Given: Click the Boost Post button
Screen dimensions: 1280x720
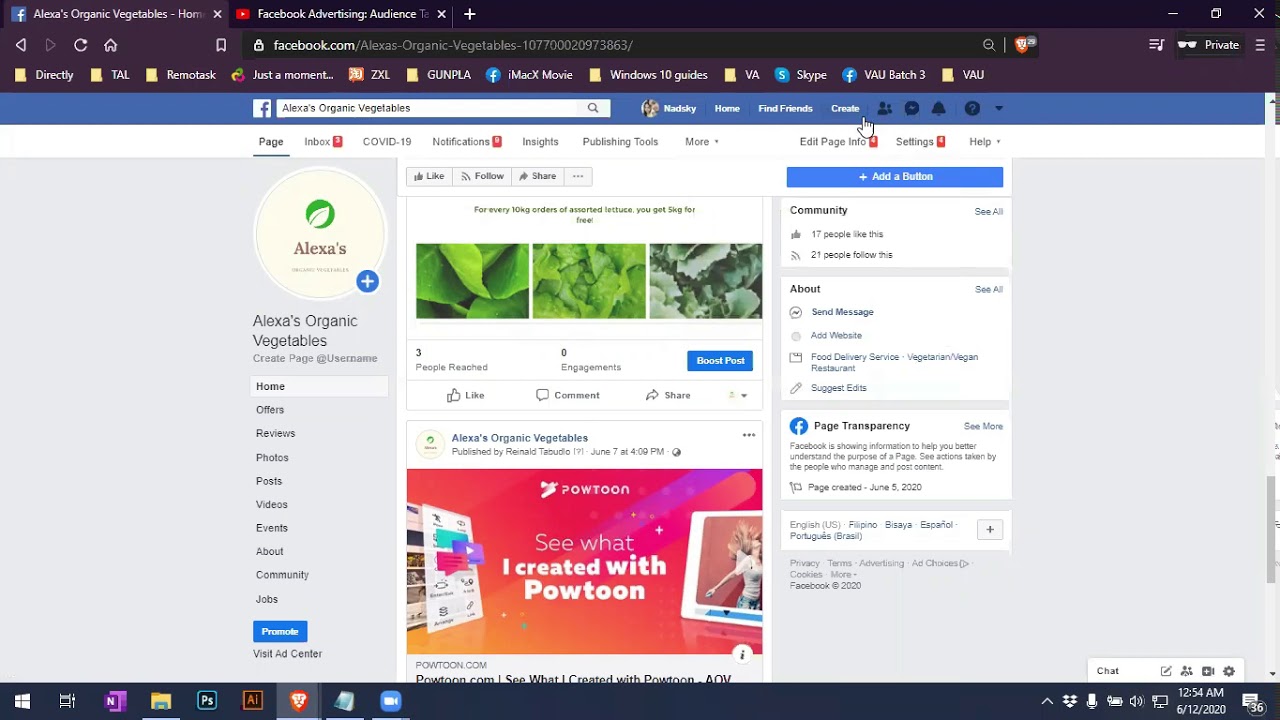Looking at the screenshot, I should click(x=720, y=361).
